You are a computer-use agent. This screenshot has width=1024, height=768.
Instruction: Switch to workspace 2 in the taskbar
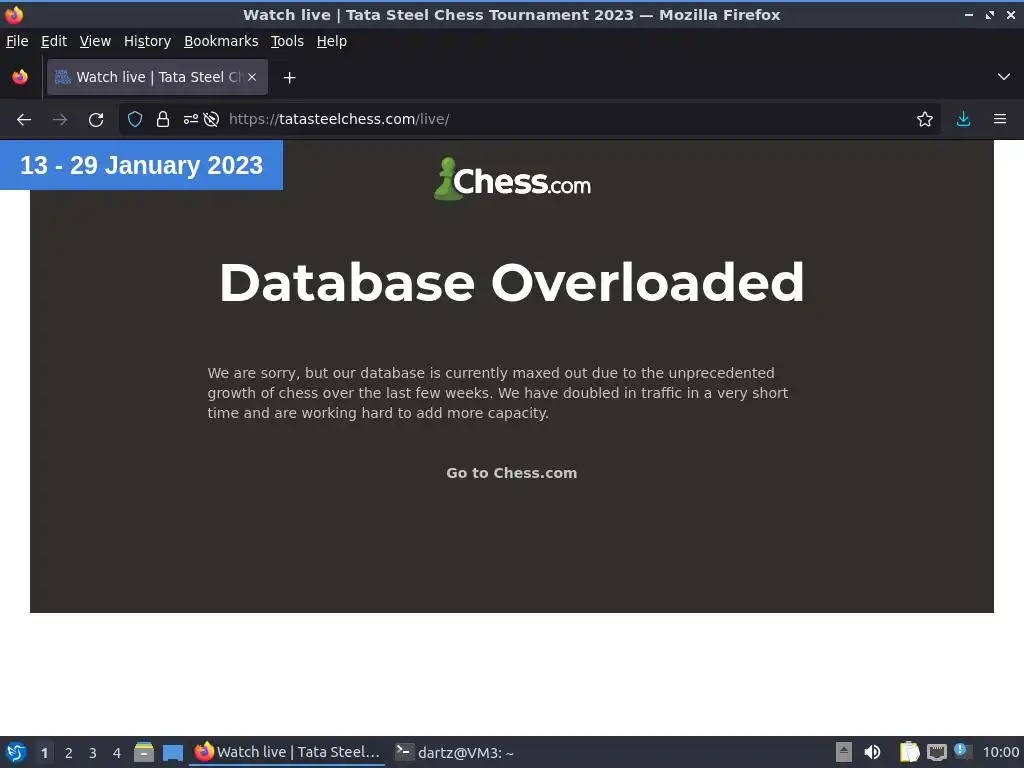69,753
